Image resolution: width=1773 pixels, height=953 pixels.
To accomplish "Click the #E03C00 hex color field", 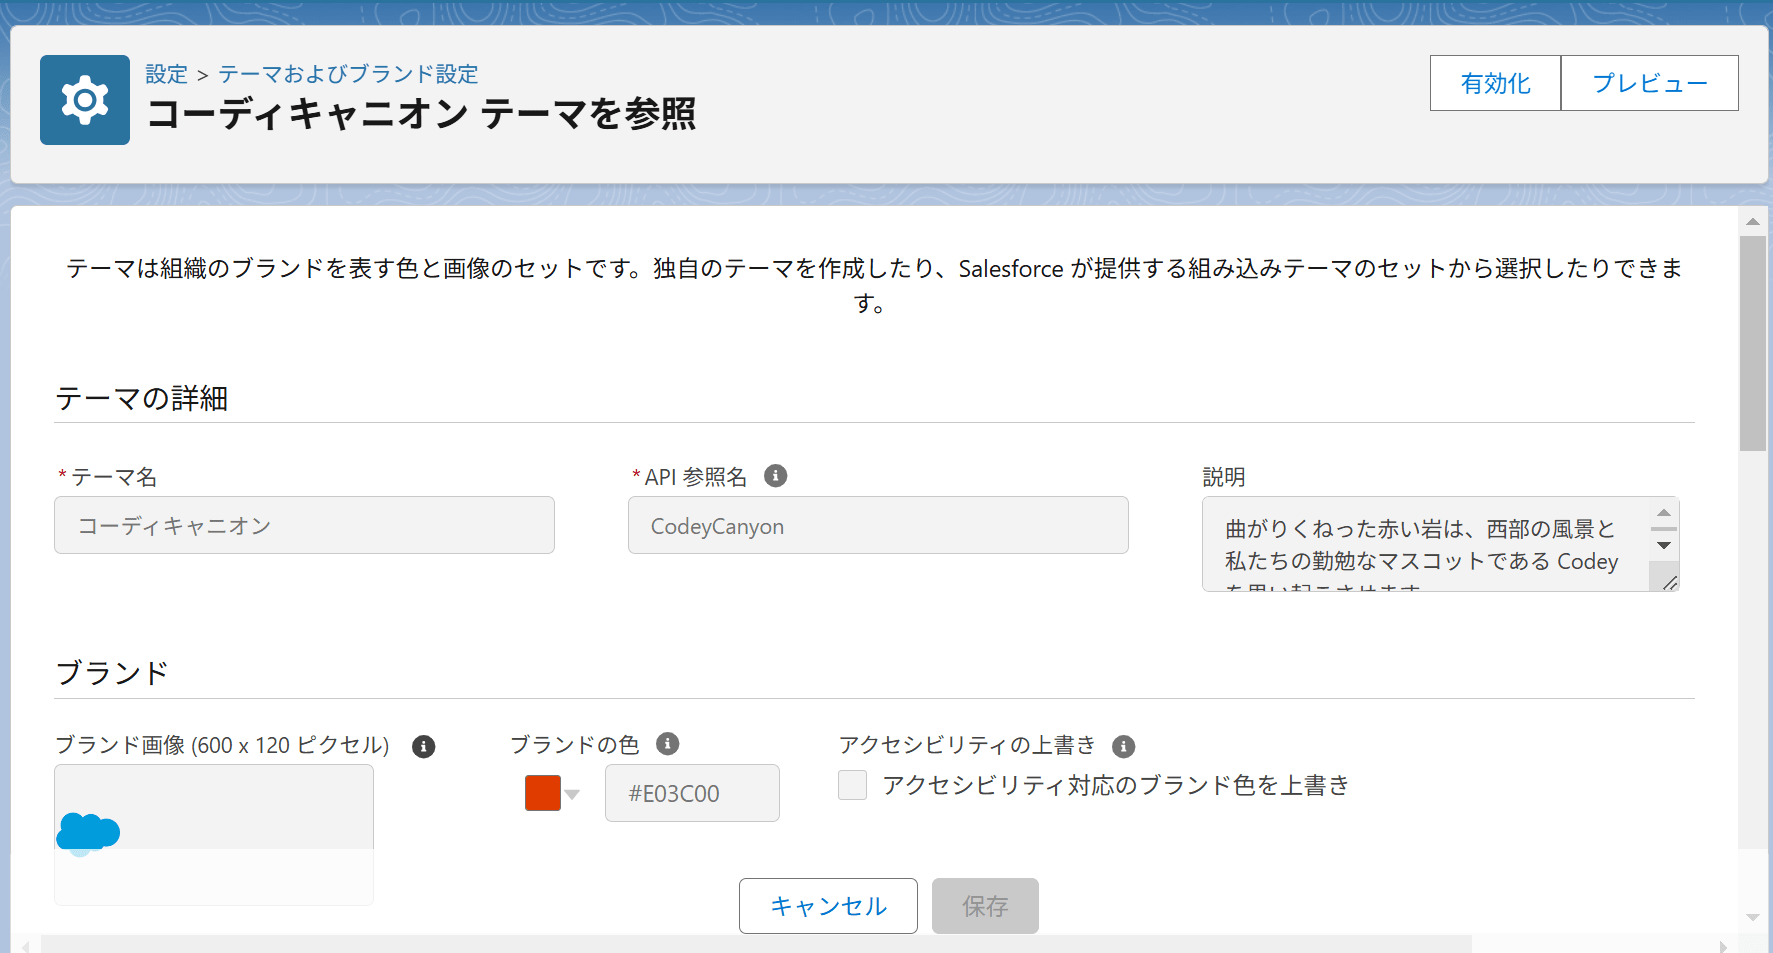I will 692,793.
